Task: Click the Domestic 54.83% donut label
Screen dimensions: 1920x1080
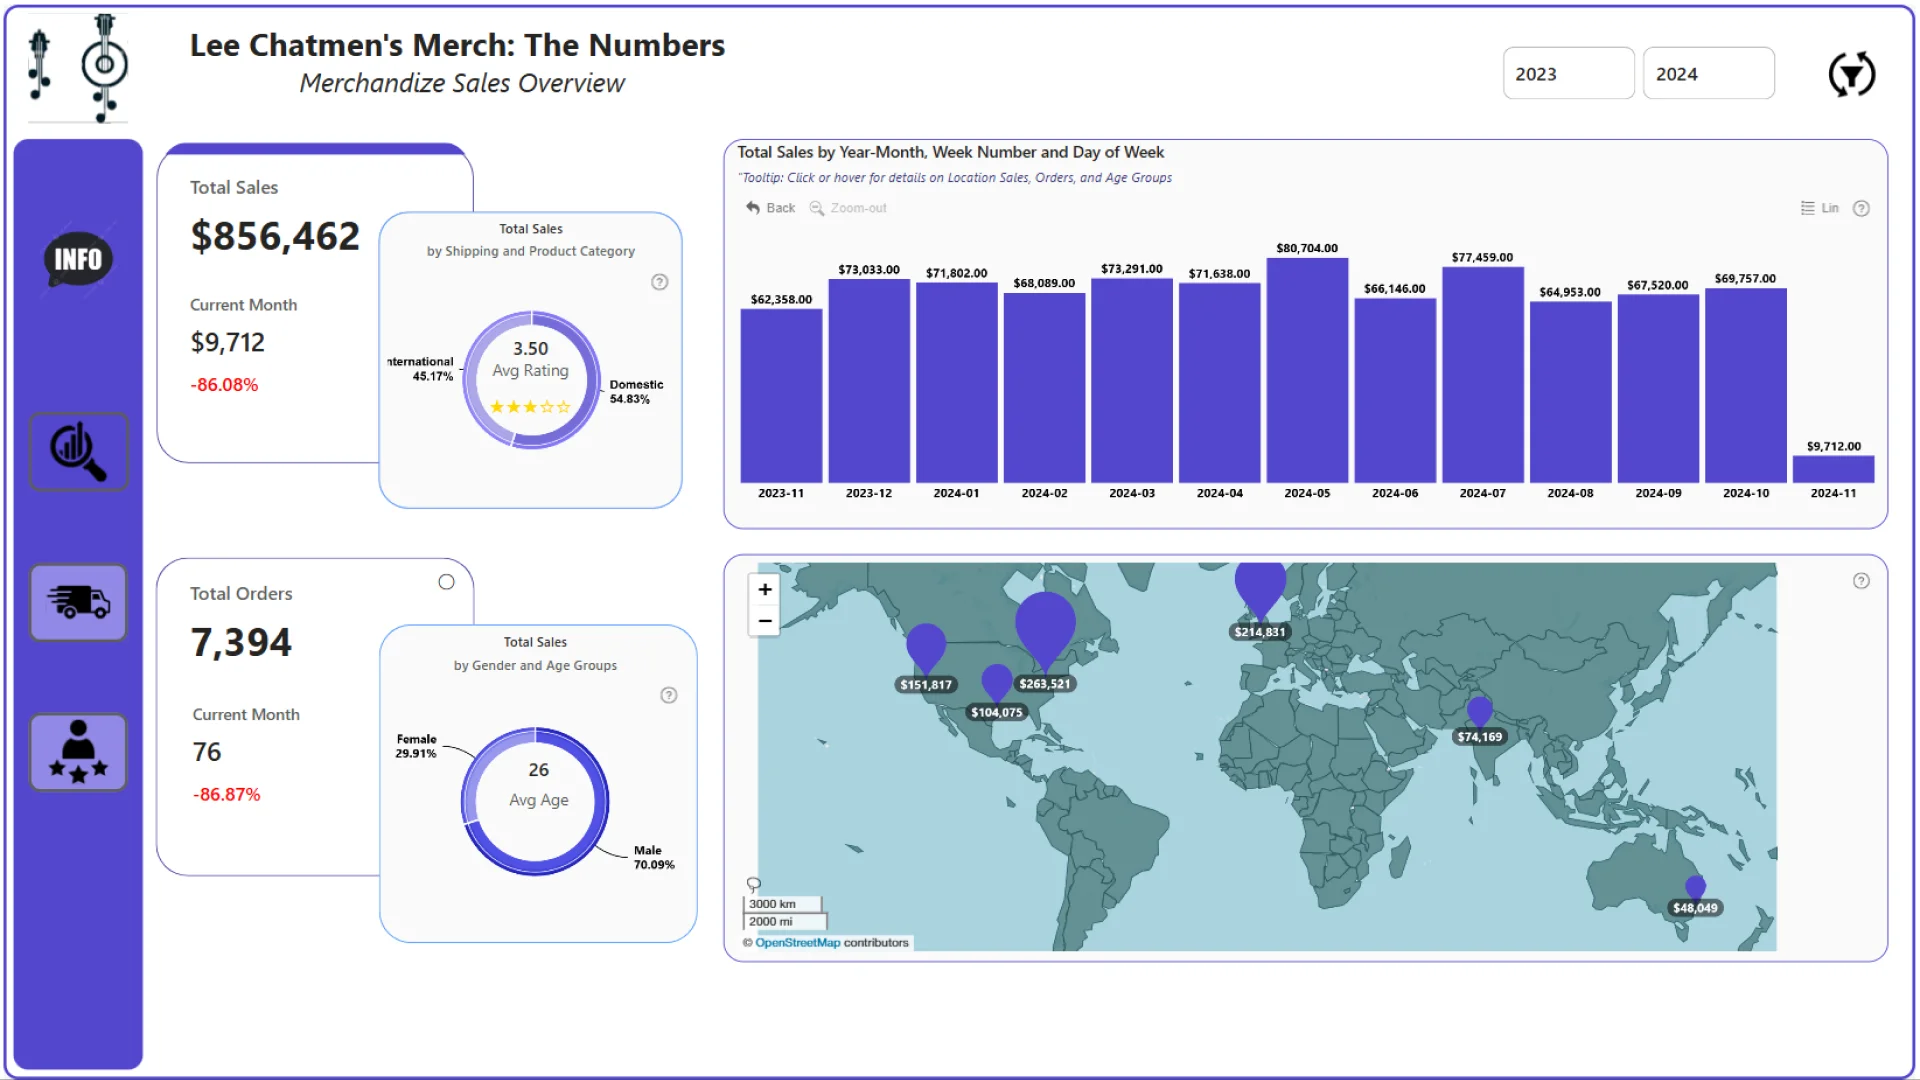Action: tap(636, 391)
